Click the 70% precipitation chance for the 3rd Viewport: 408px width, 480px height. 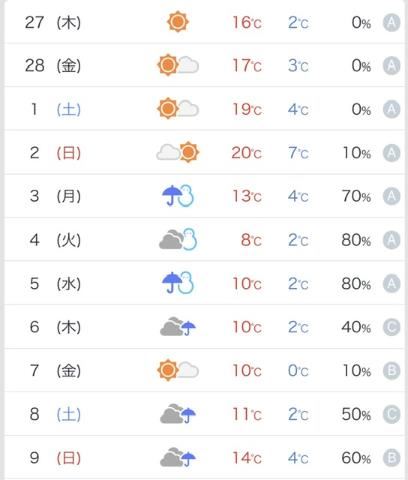pos(356,196)
